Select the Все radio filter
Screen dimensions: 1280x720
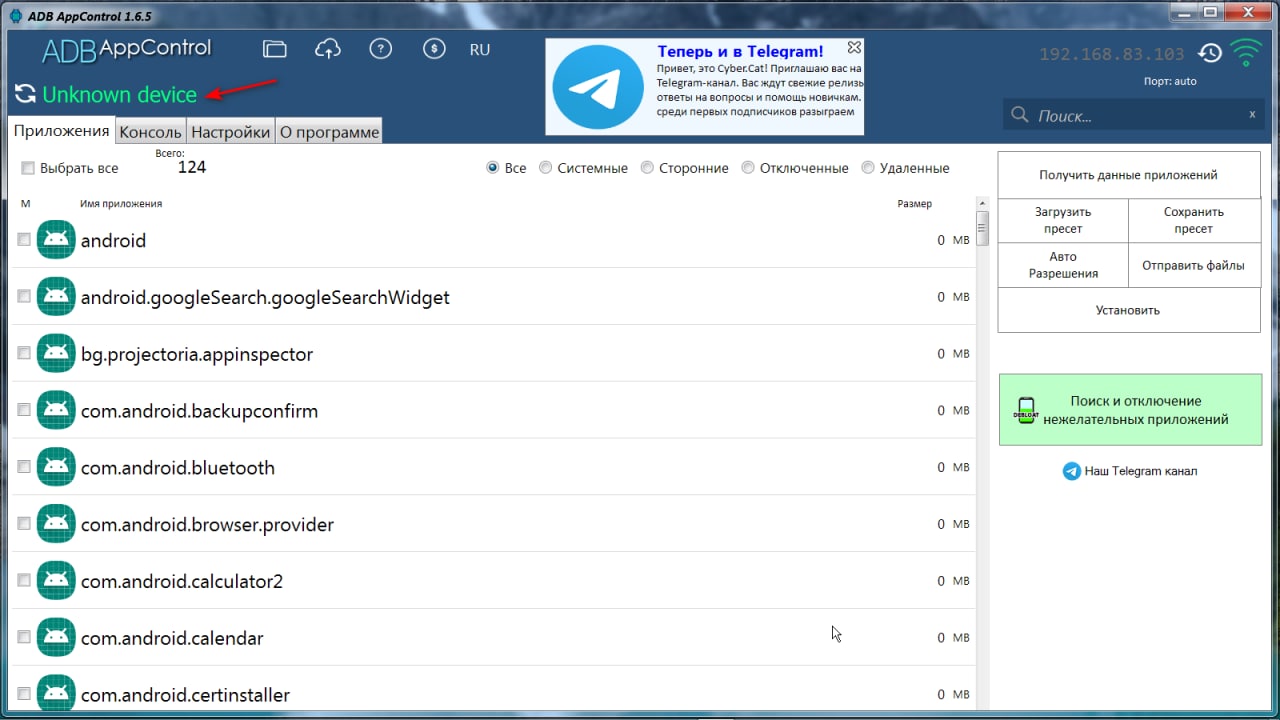click(492, 168)
